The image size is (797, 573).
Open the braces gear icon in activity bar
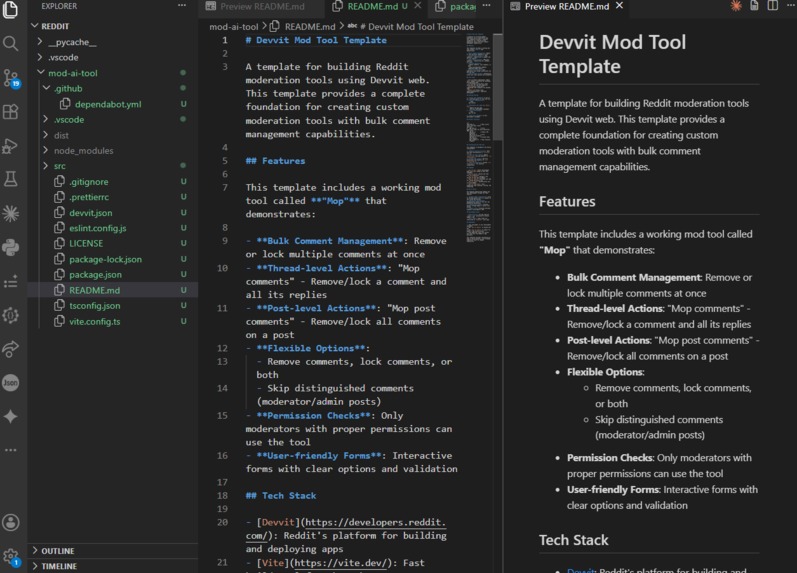click(11, 315)
